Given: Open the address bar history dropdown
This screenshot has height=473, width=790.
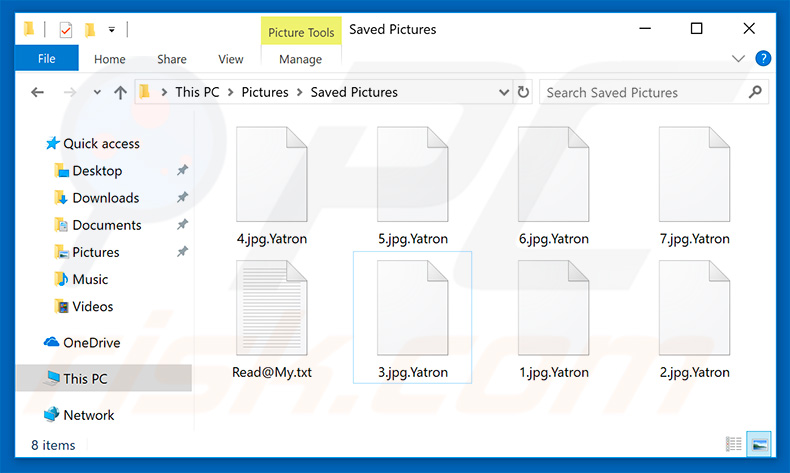Looking at the screenshot, I should point(503,92).
